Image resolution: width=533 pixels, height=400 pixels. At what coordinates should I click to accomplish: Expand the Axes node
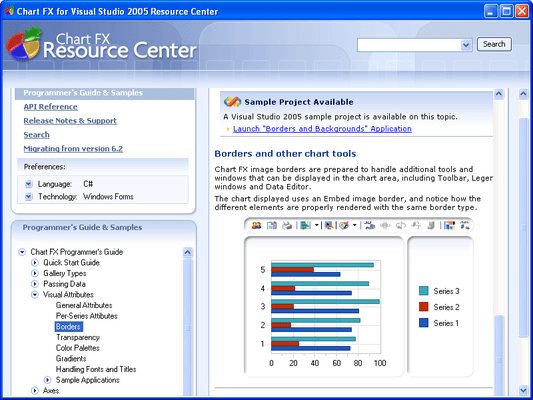pos(35,390)
